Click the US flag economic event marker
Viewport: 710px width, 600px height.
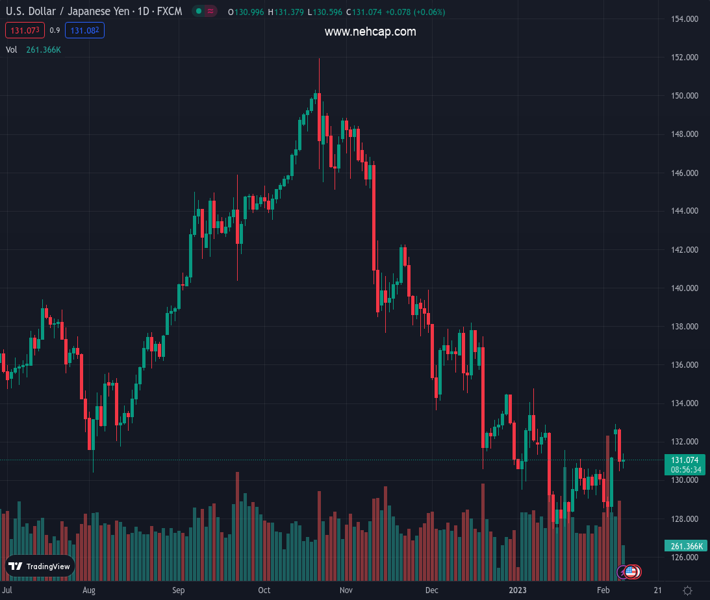click(633, 572)
